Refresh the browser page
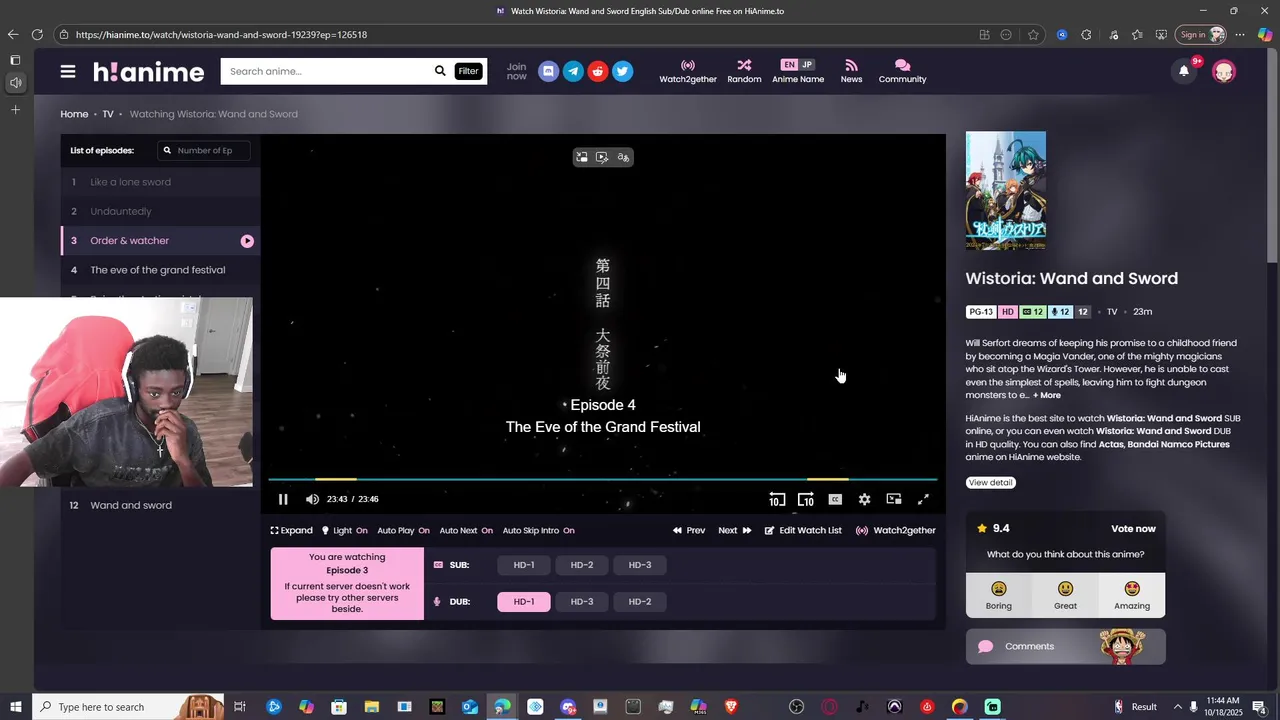1280x720 pixels. tap(37, 35)
